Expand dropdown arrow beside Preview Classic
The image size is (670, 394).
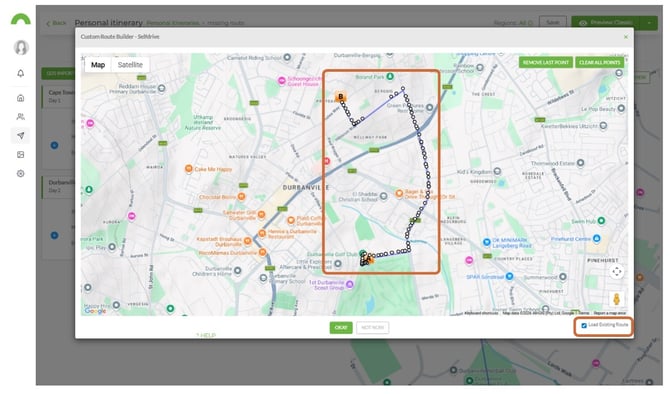(x=649, y=23)
